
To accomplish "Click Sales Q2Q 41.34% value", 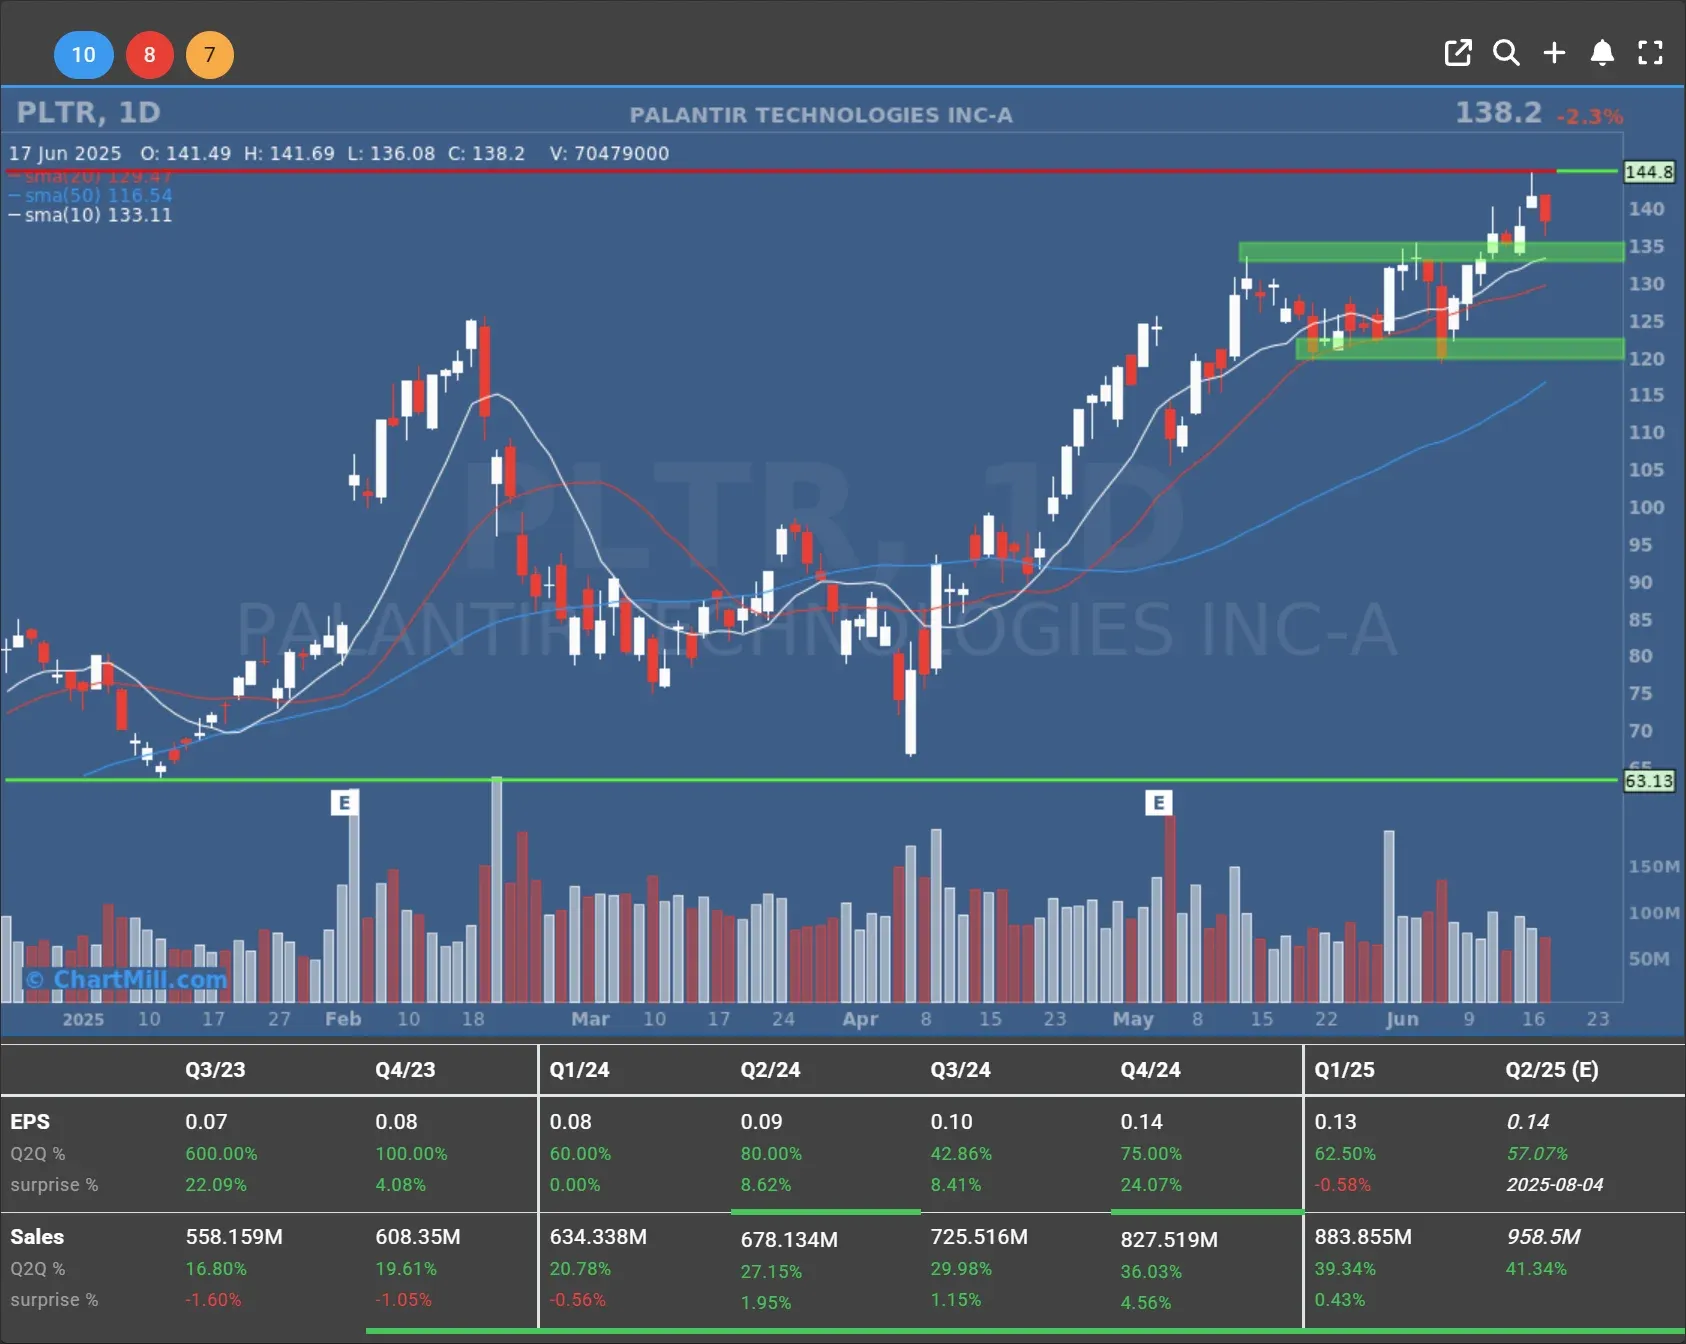I will click(x=1536, y=1269).
